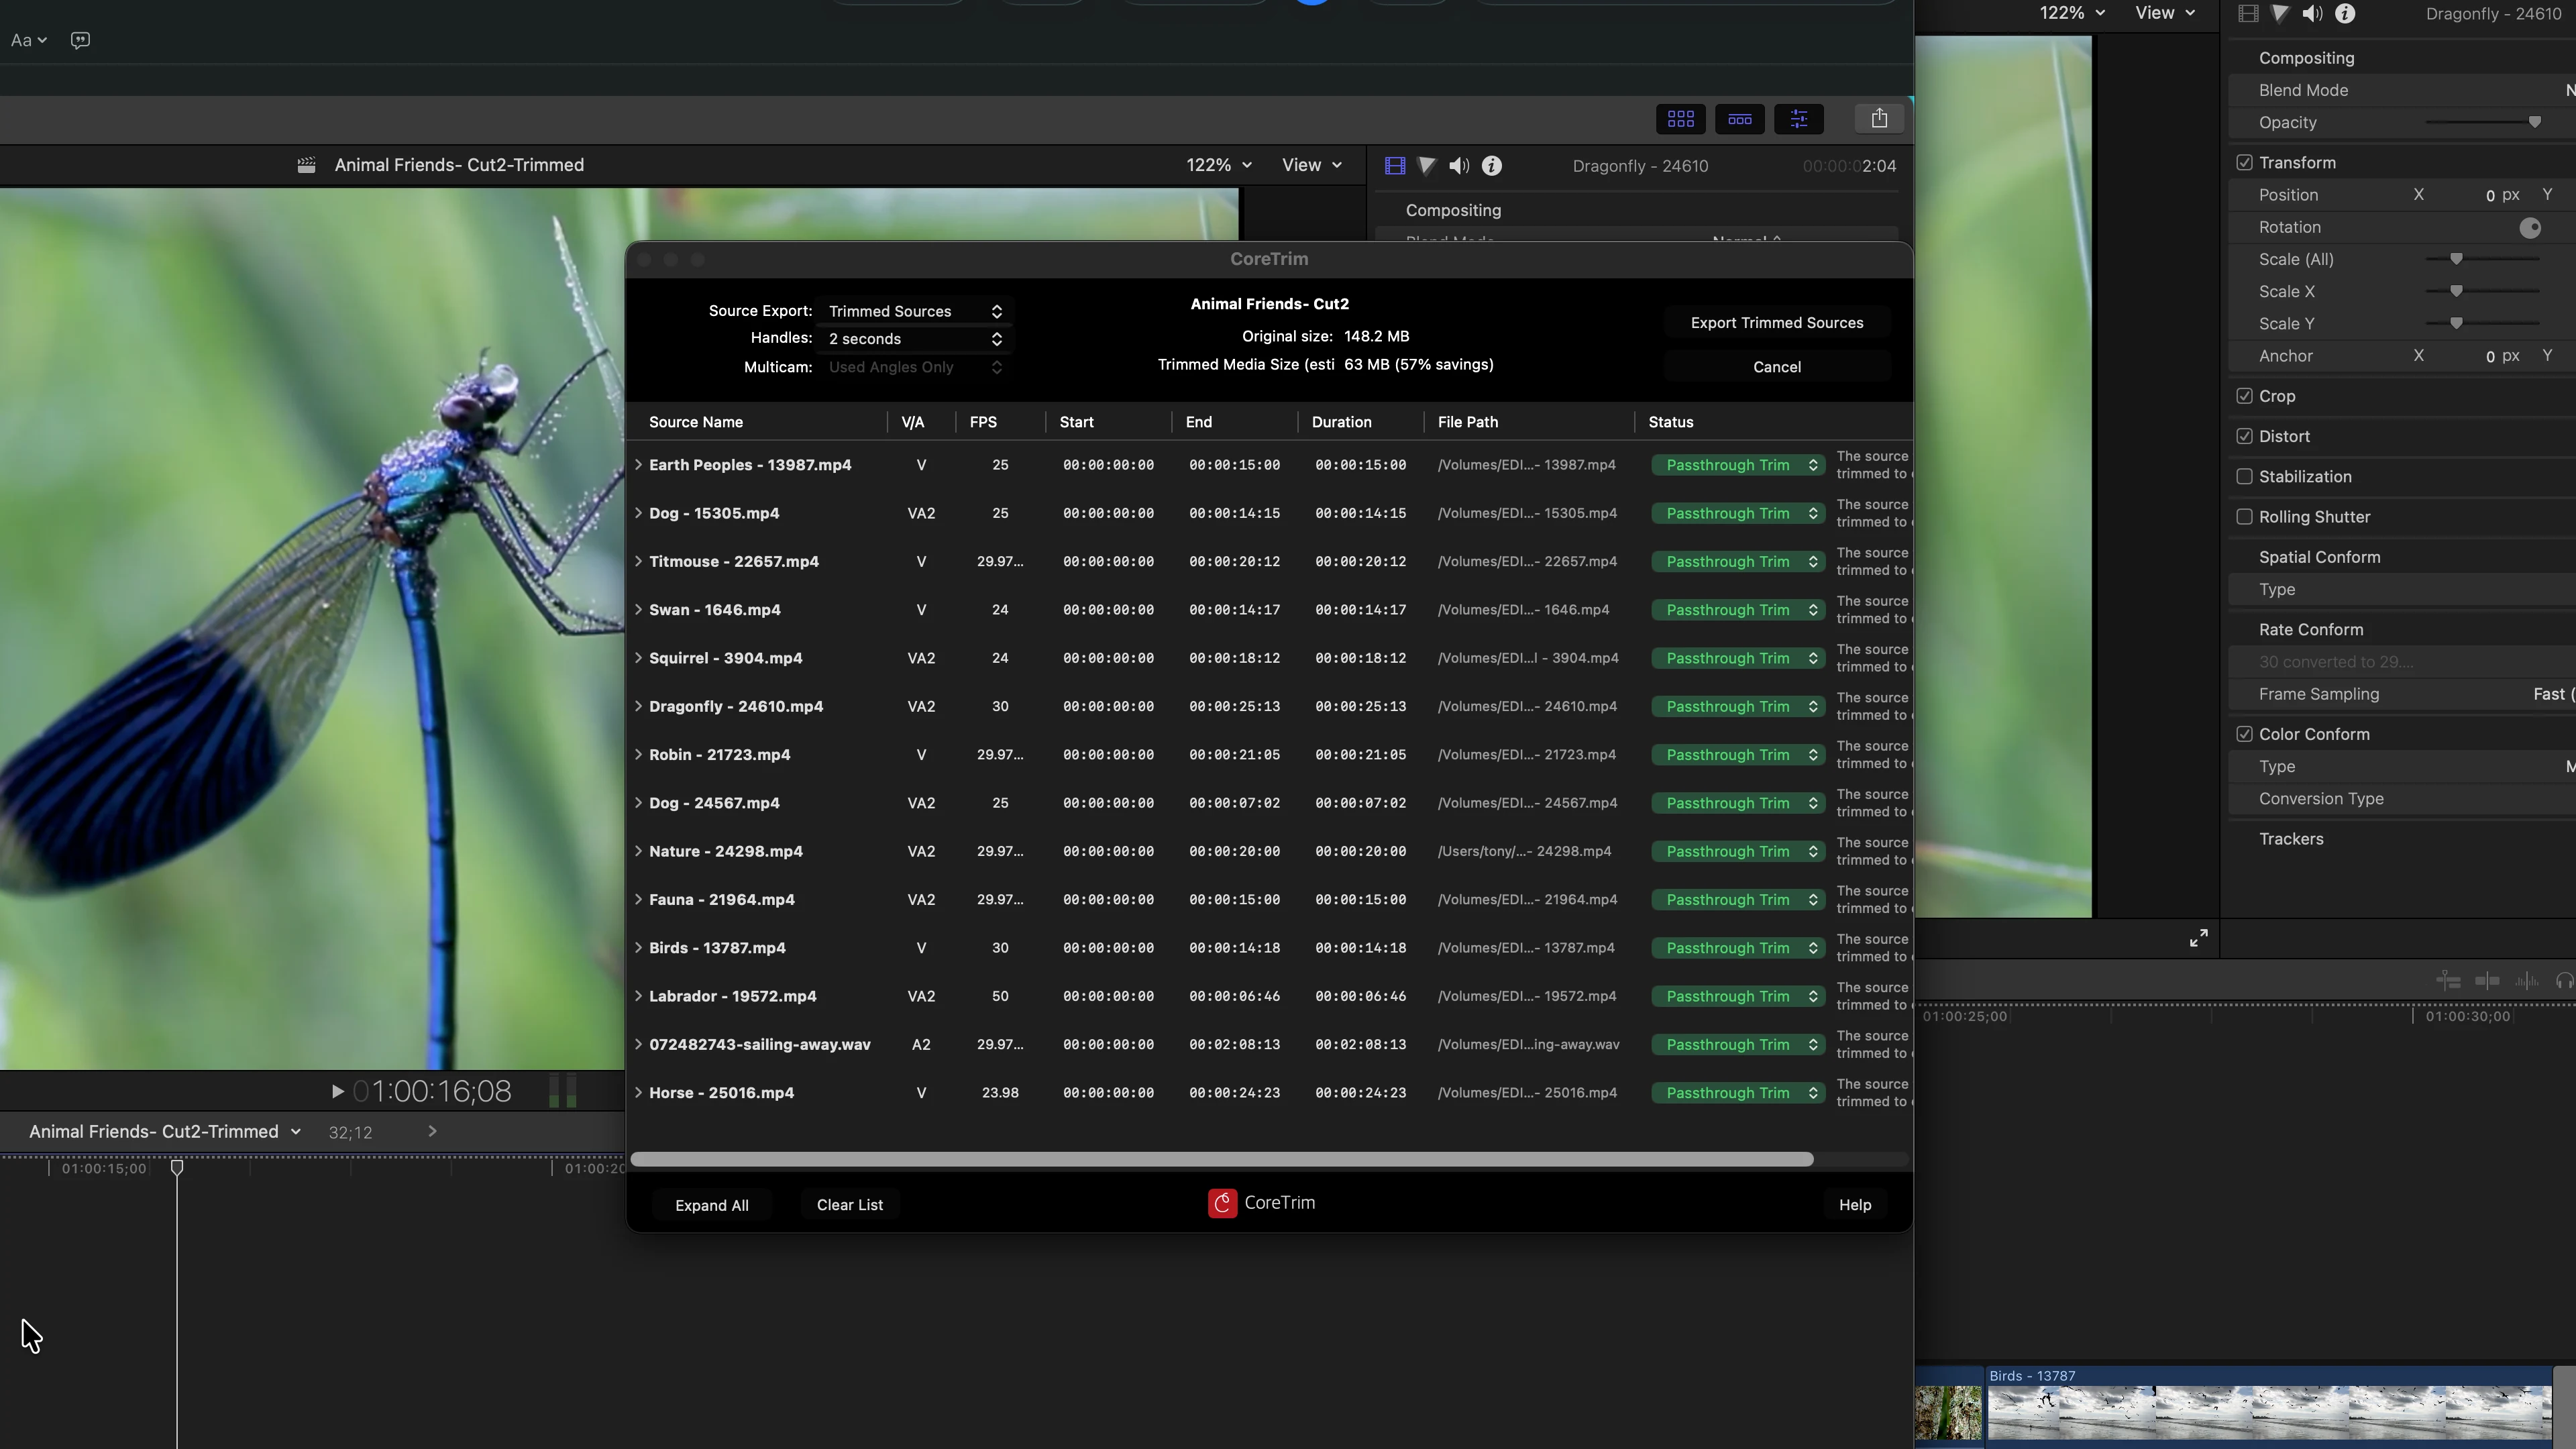The height and width of the screenshot is (1449, 2576).
Task: Go forward in timeline history arrow
Action: pos(432,1131)
